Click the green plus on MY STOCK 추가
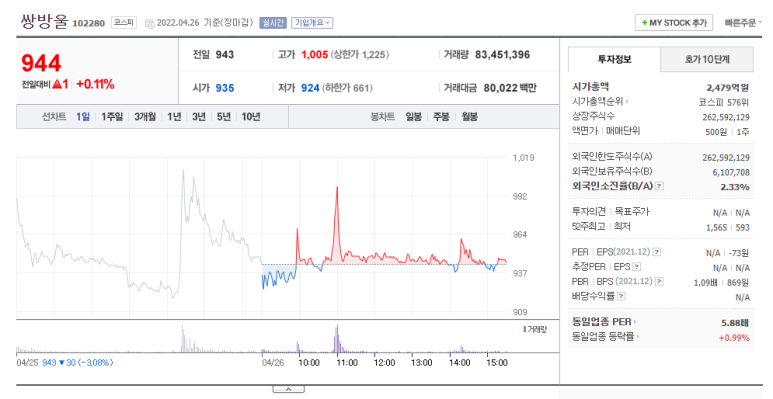 click(x=644, y=23)
